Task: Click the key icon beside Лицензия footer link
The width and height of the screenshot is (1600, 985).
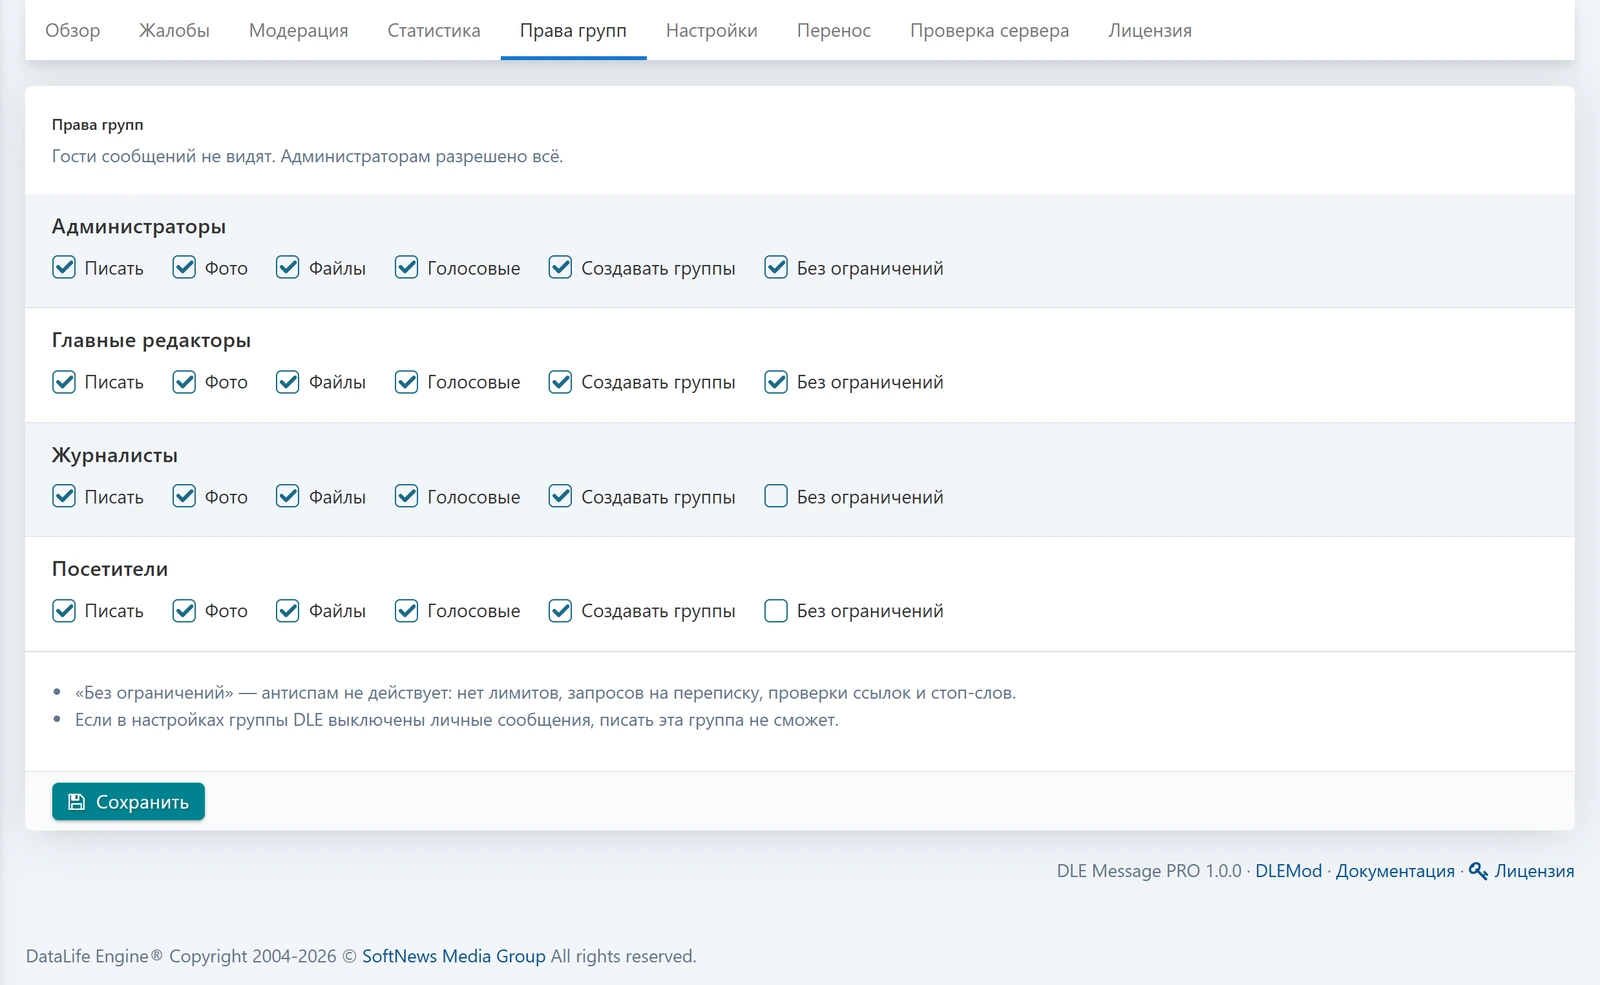Action: (1478, 871)
